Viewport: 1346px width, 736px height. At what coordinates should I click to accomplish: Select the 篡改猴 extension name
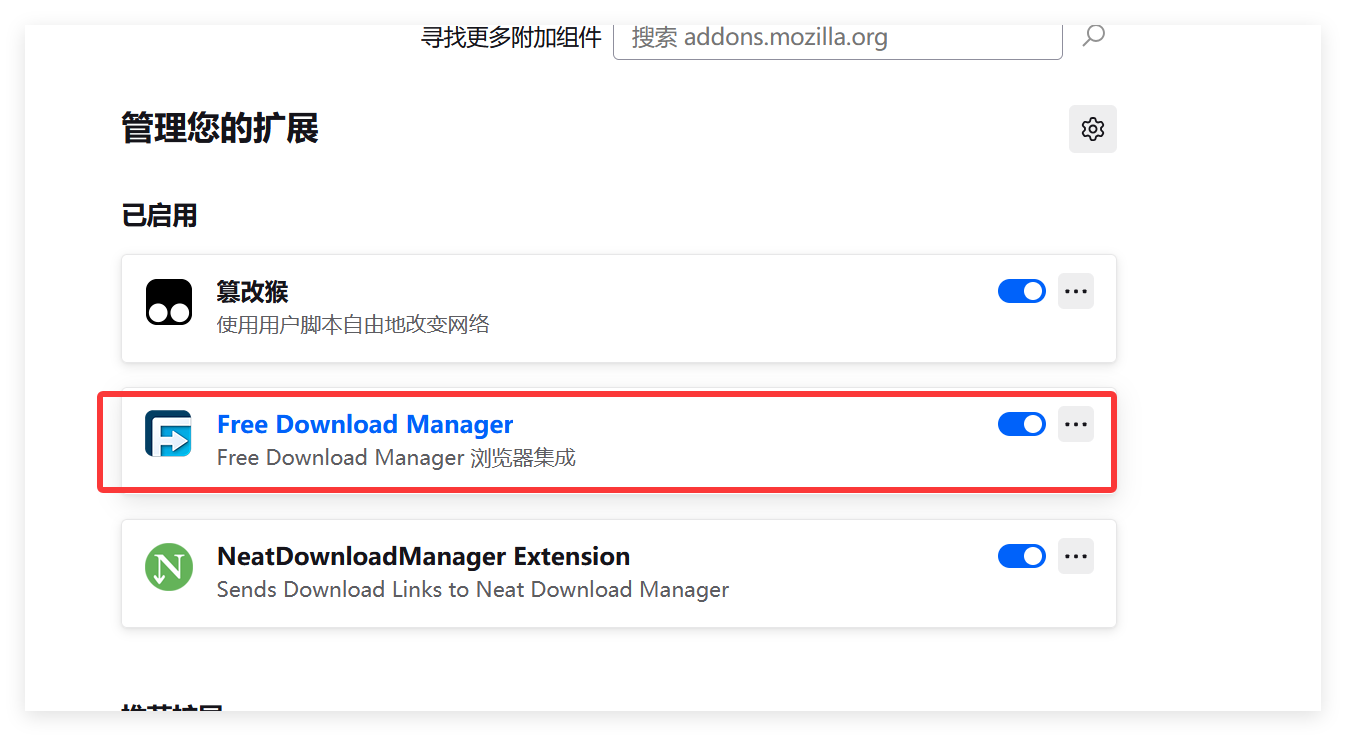pos(252,291)
